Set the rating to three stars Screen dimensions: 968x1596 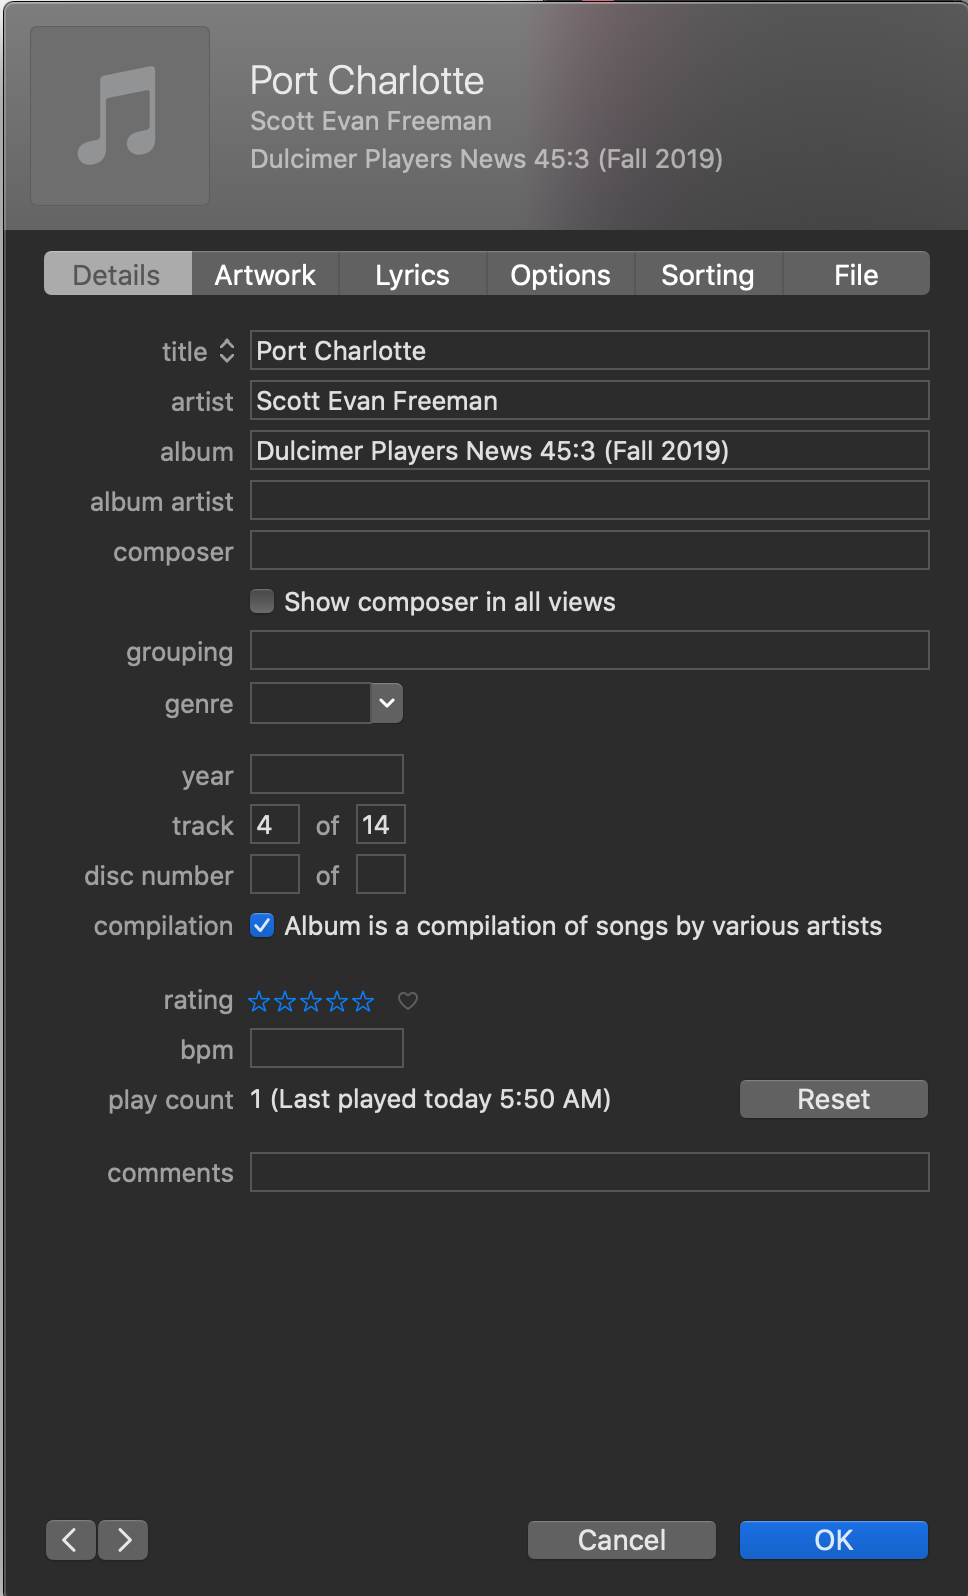pos(311,1001)
